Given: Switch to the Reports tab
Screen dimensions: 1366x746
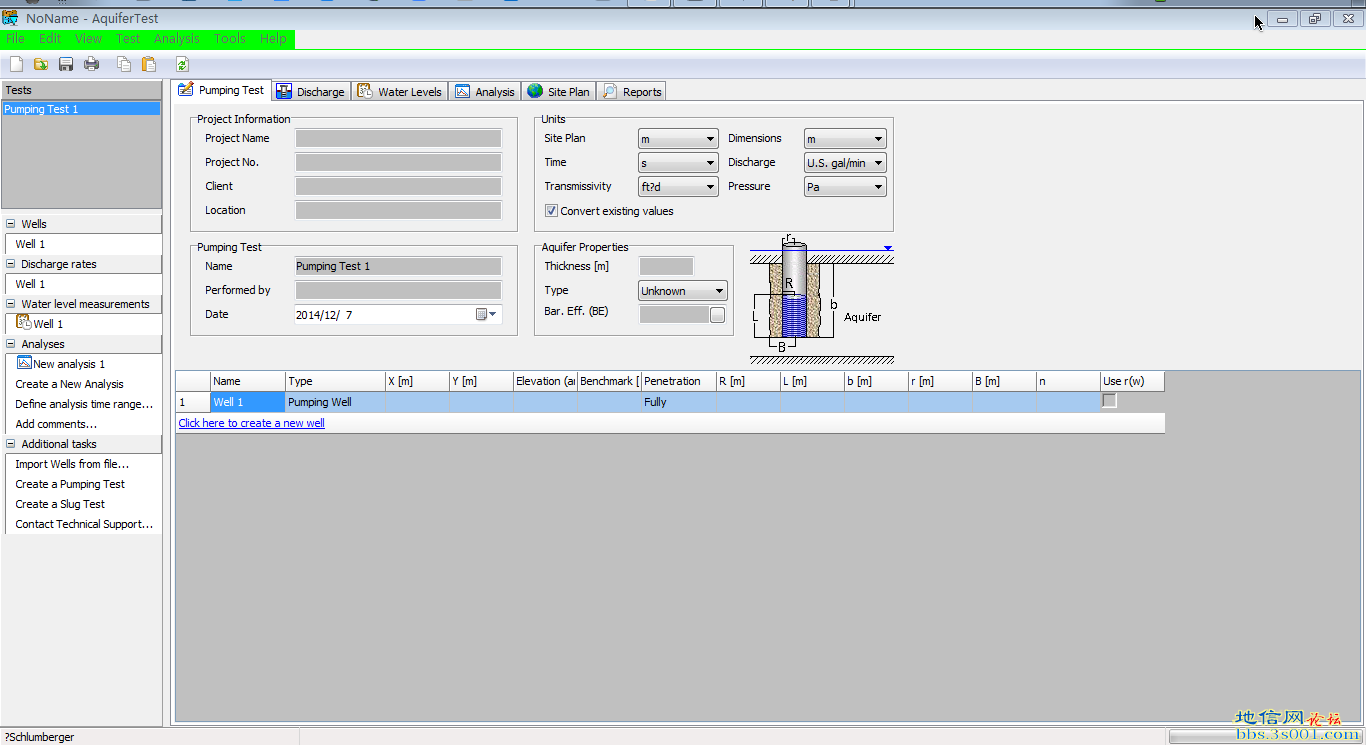Looking at the screenshot, I should (632, 91).
